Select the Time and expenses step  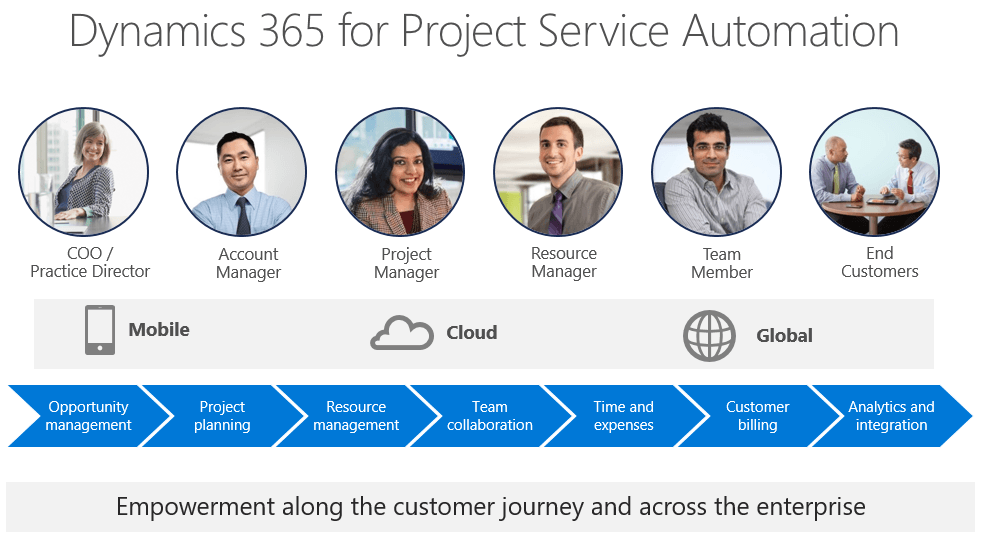pos(623,416)
